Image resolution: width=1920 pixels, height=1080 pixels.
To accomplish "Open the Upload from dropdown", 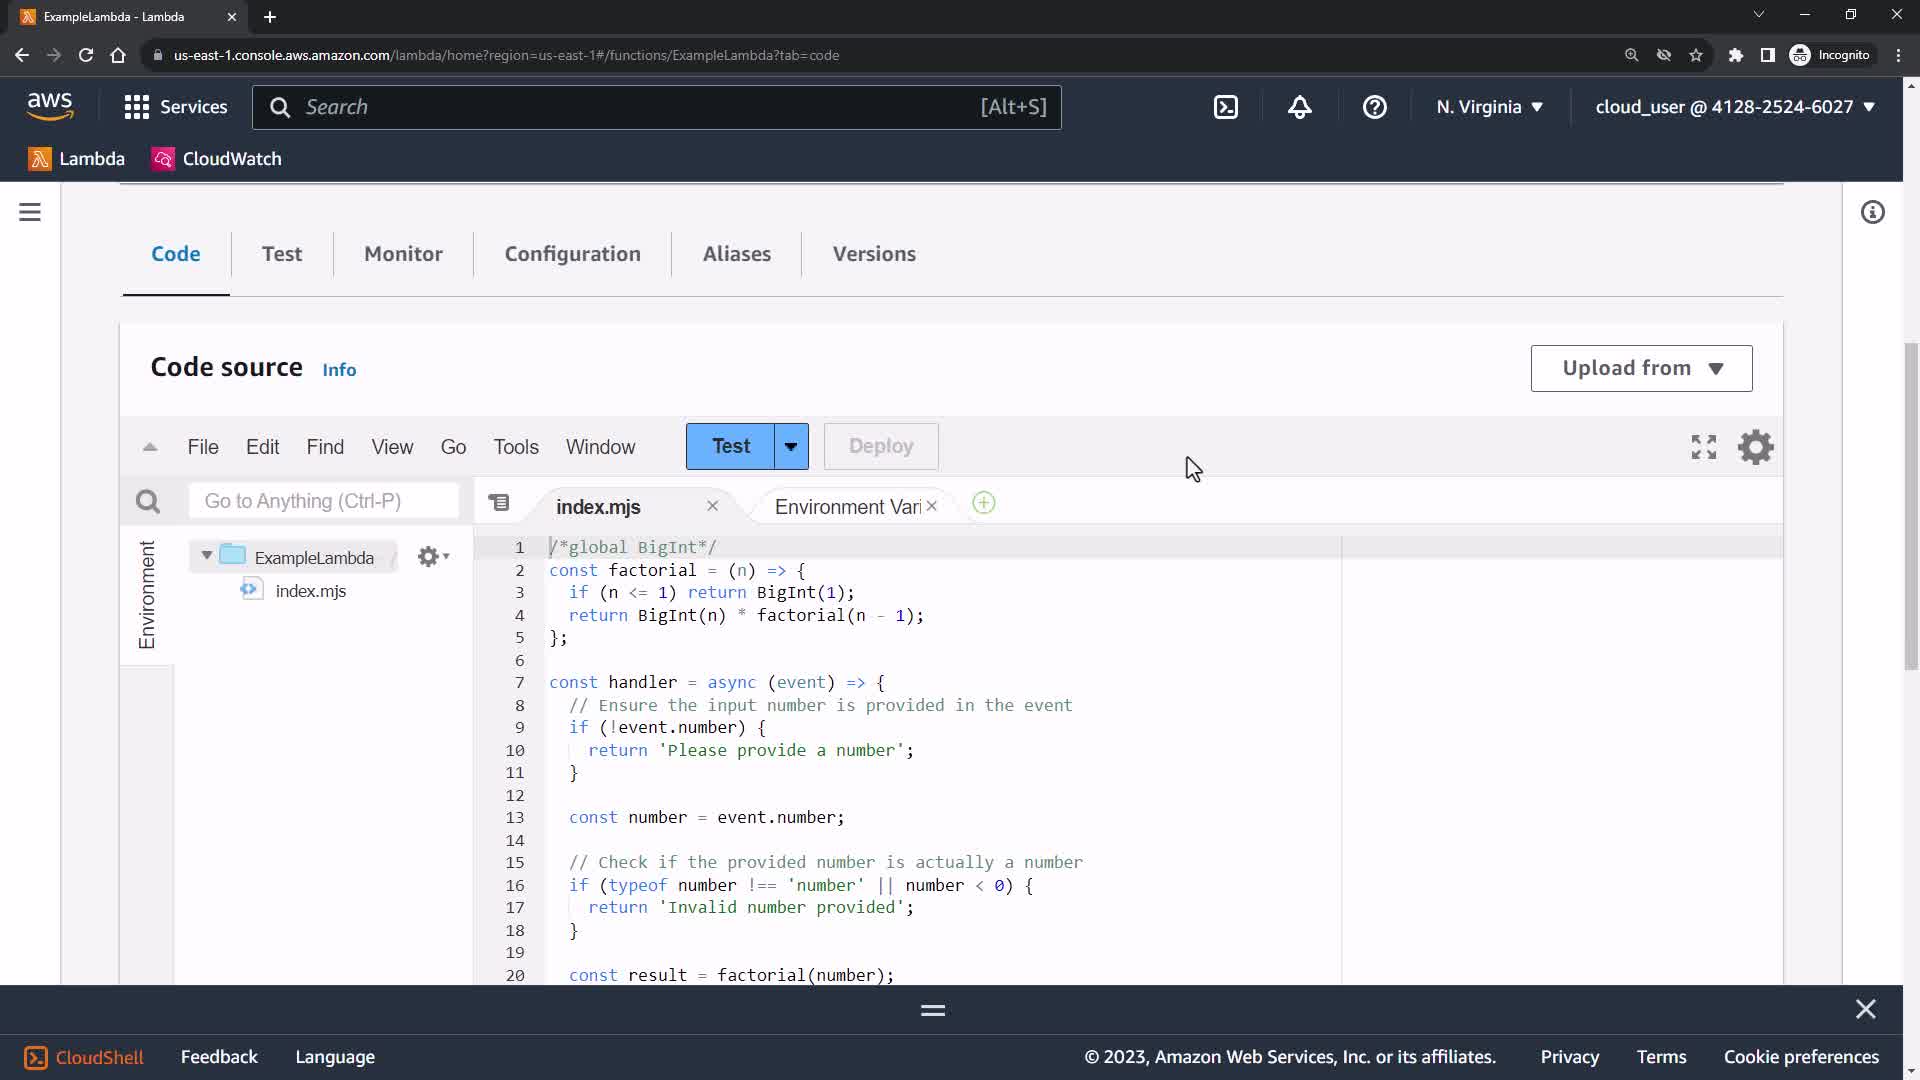I will (x=1640, y=368).
